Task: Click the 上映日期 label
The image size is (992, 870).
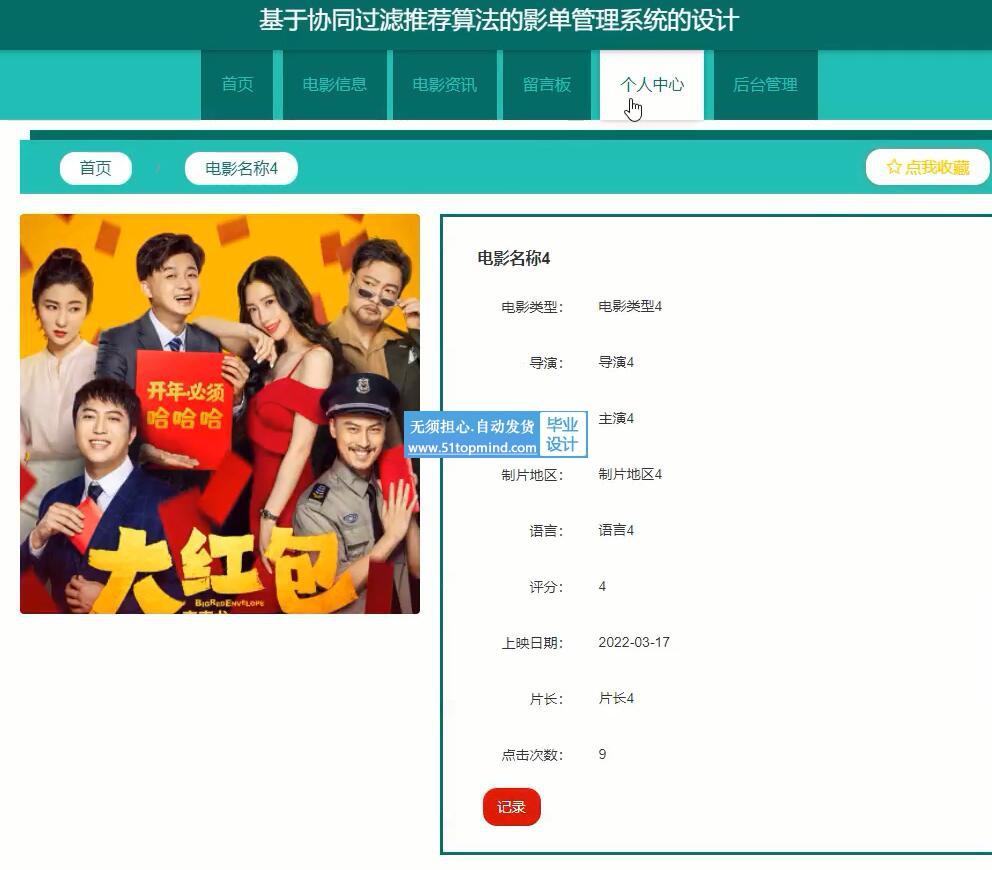Action: pos(532,643)
